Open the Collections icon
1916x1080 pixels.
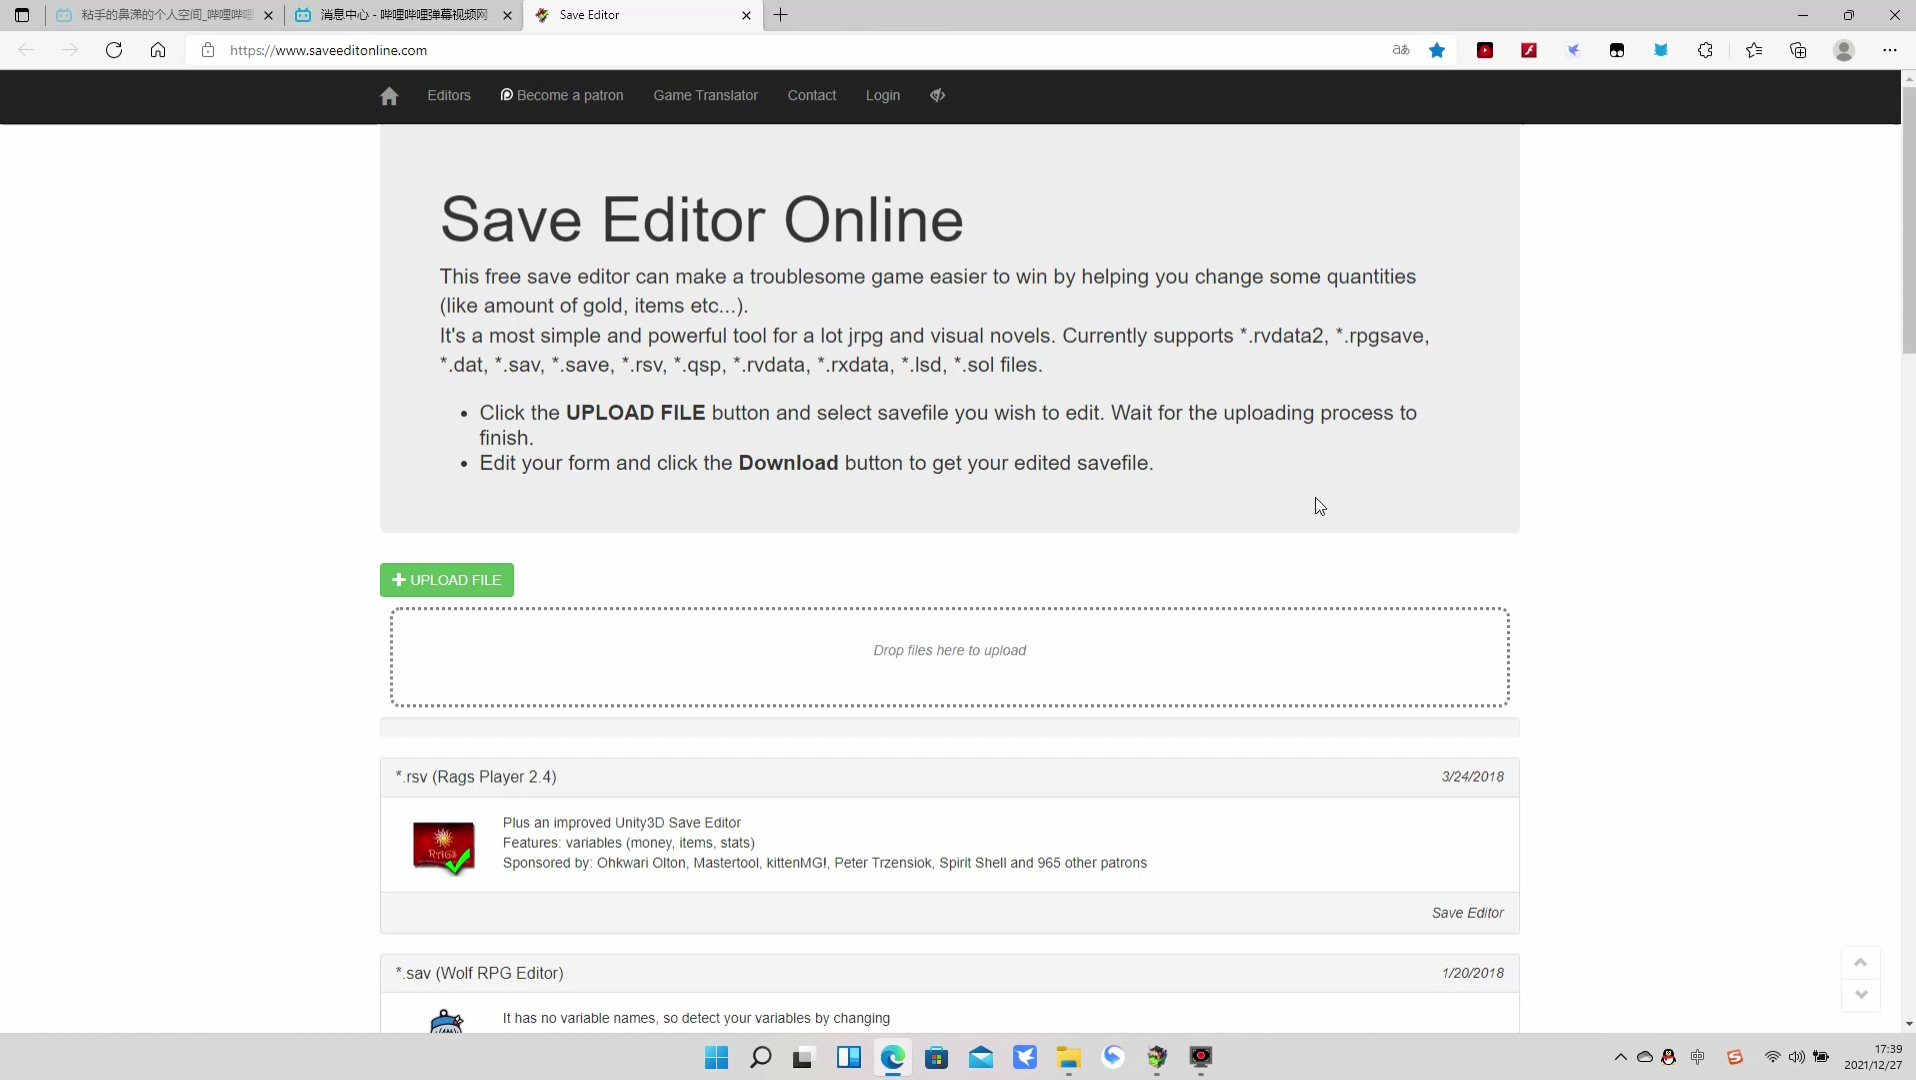1798,50
